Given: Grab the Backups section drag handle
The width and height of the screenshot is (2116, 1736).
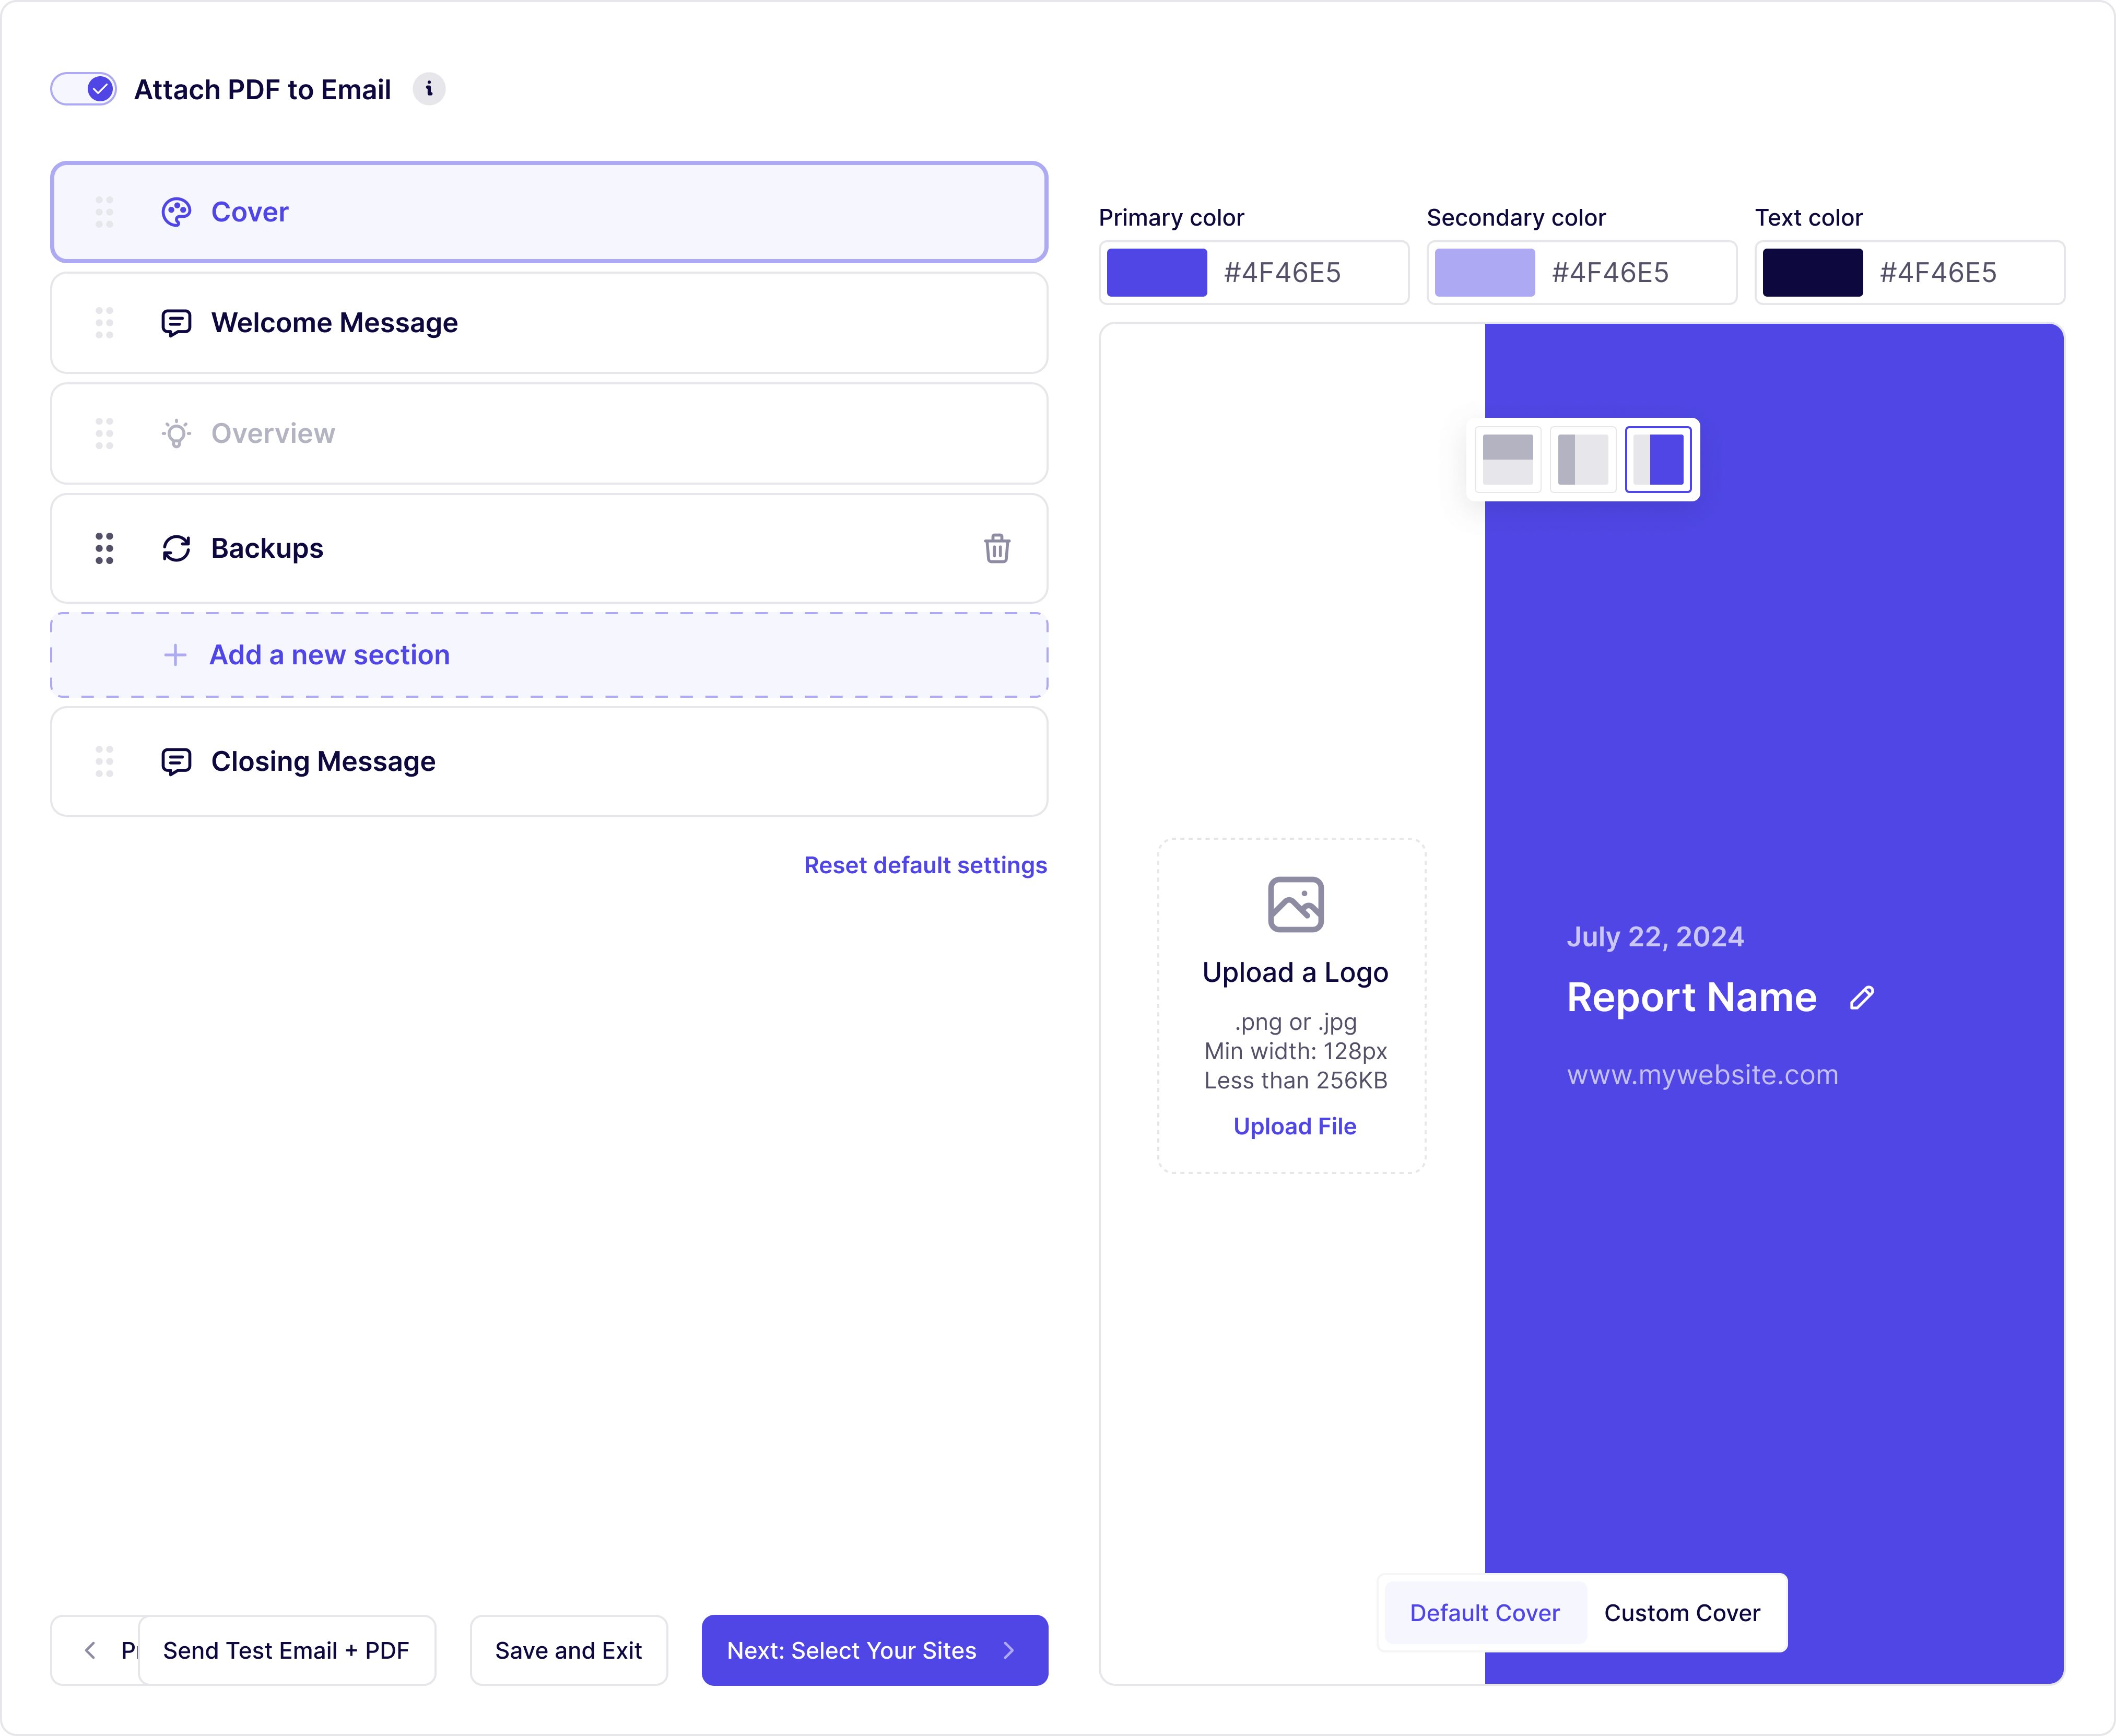Looking at the screenshot, I should 104,548.
